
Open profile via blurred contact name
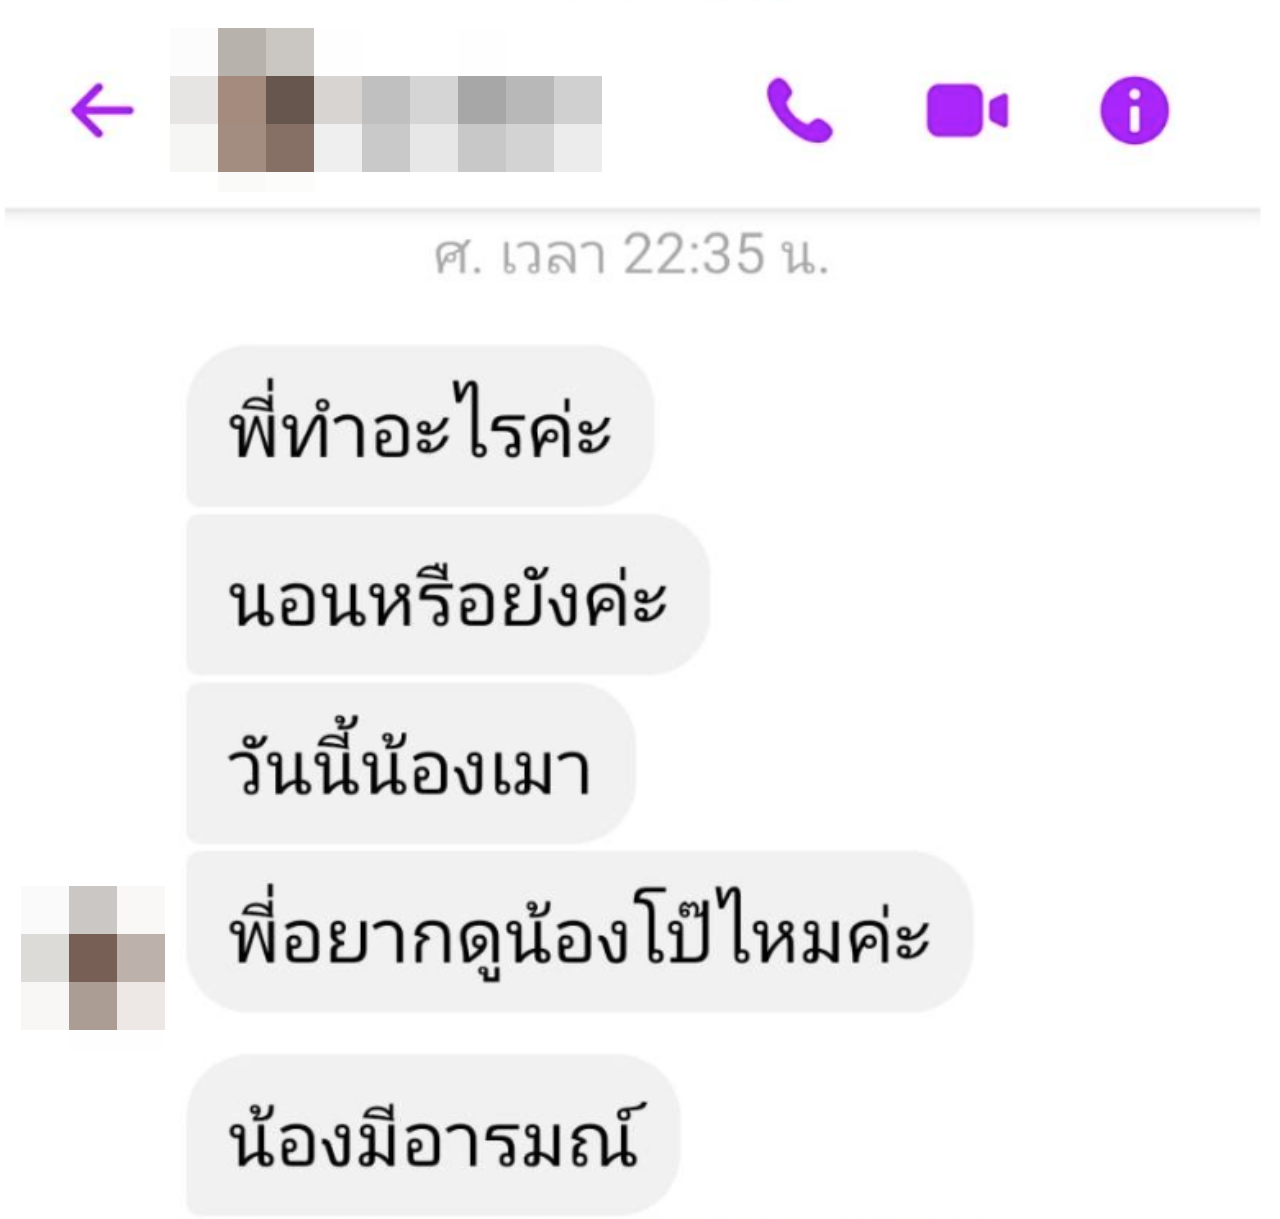[x=458, y=123]
